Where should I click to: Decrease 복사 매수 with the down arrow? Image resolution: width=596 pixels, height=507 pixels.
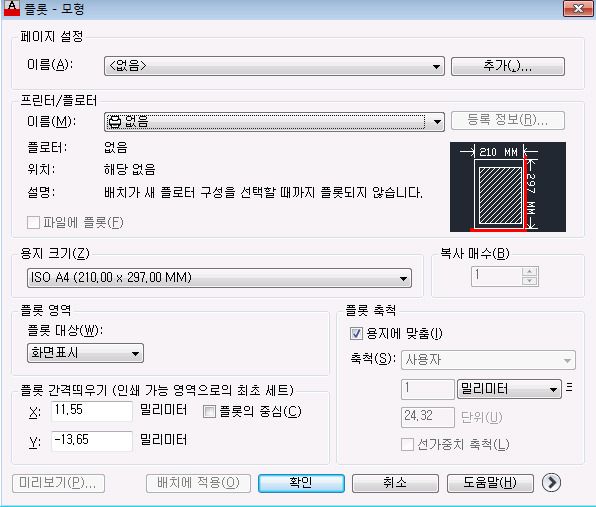(530, 281)
